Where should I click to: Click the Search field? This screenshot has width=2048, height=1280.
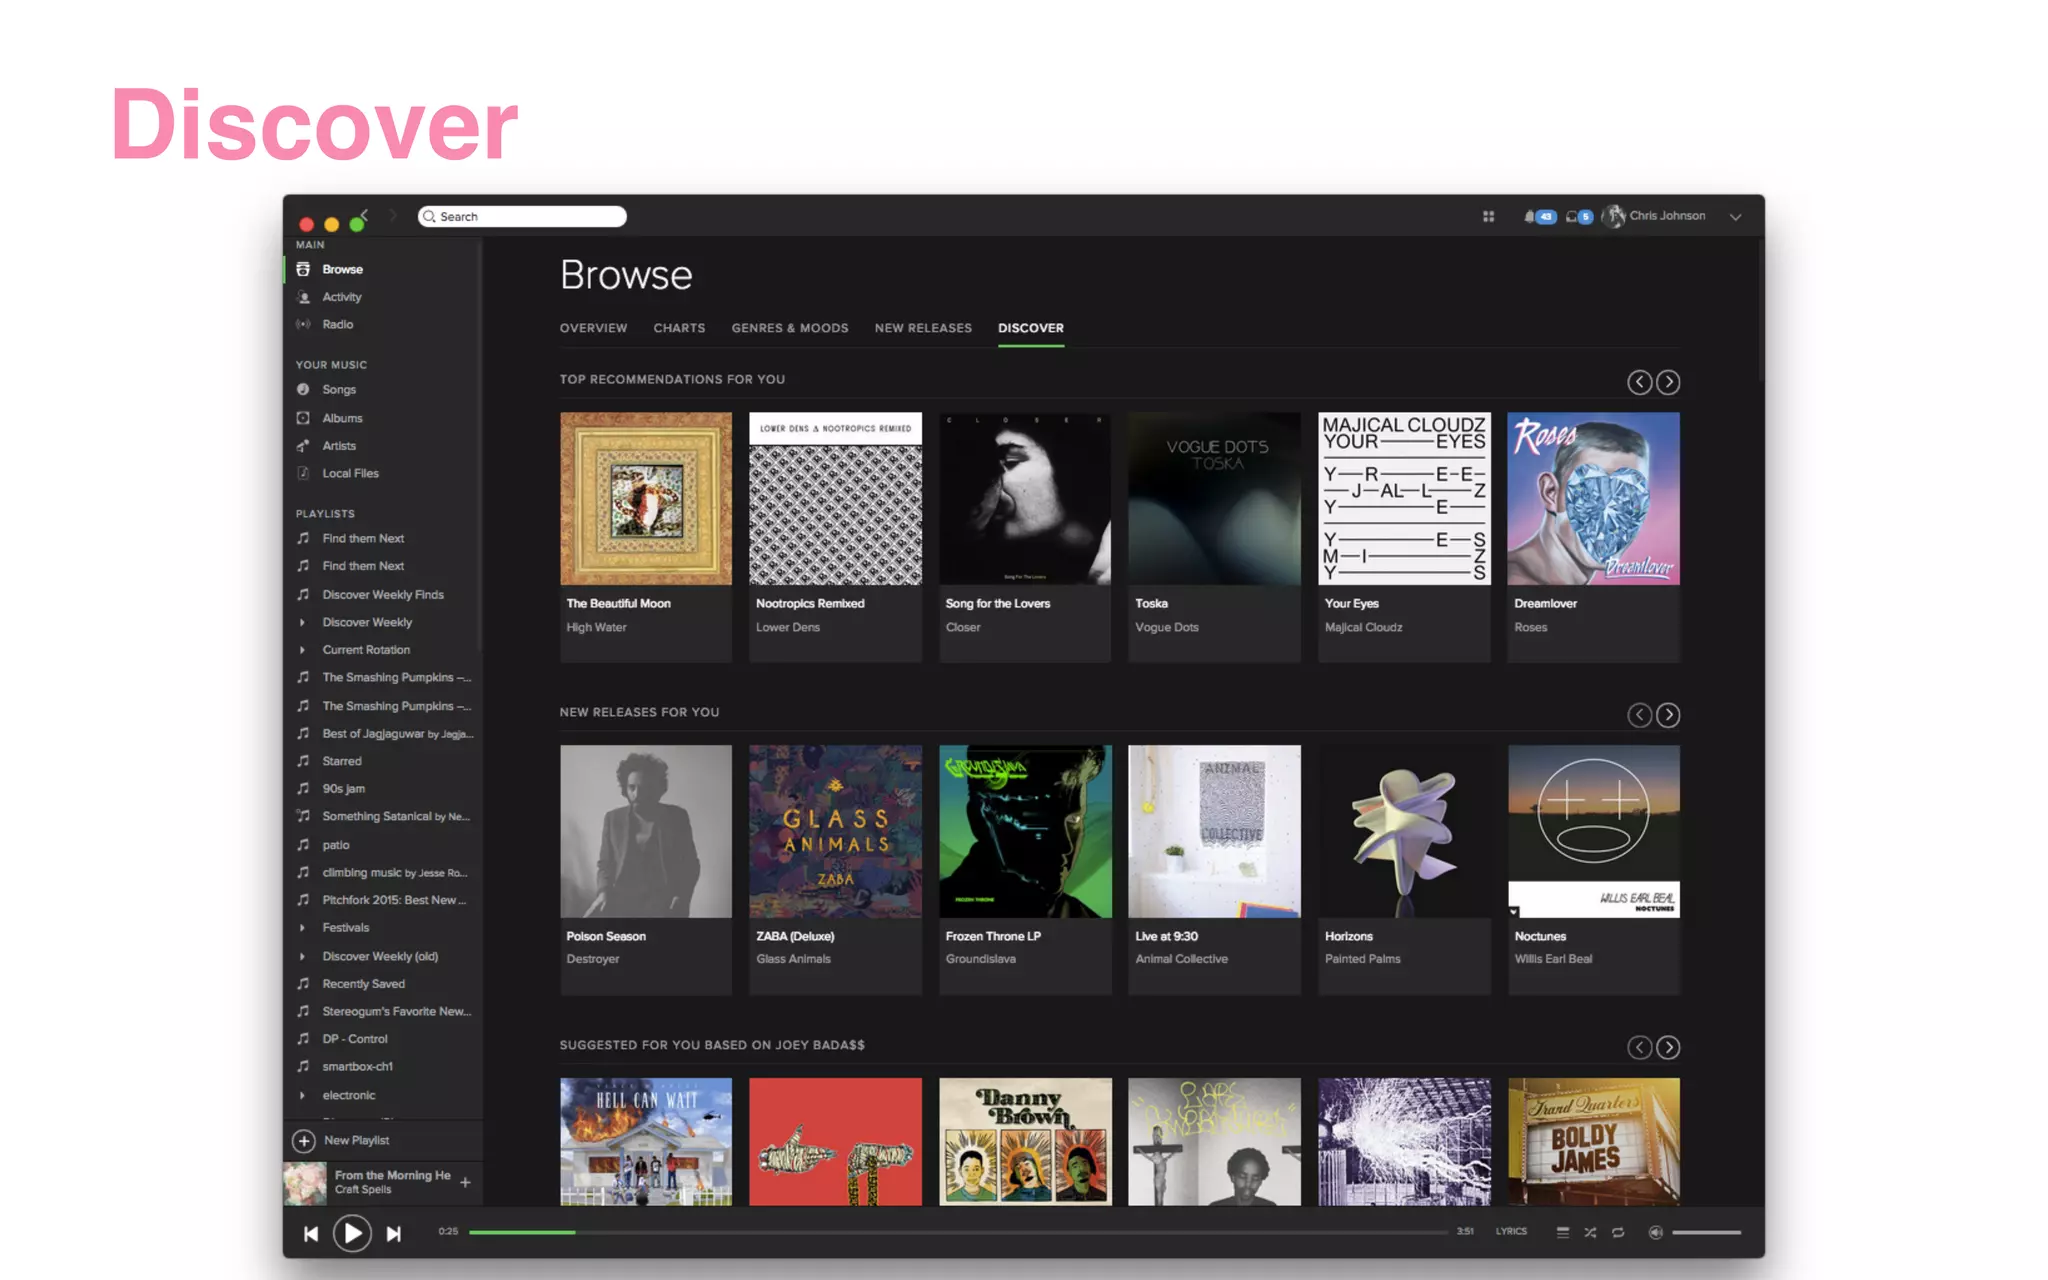[522, 216]
